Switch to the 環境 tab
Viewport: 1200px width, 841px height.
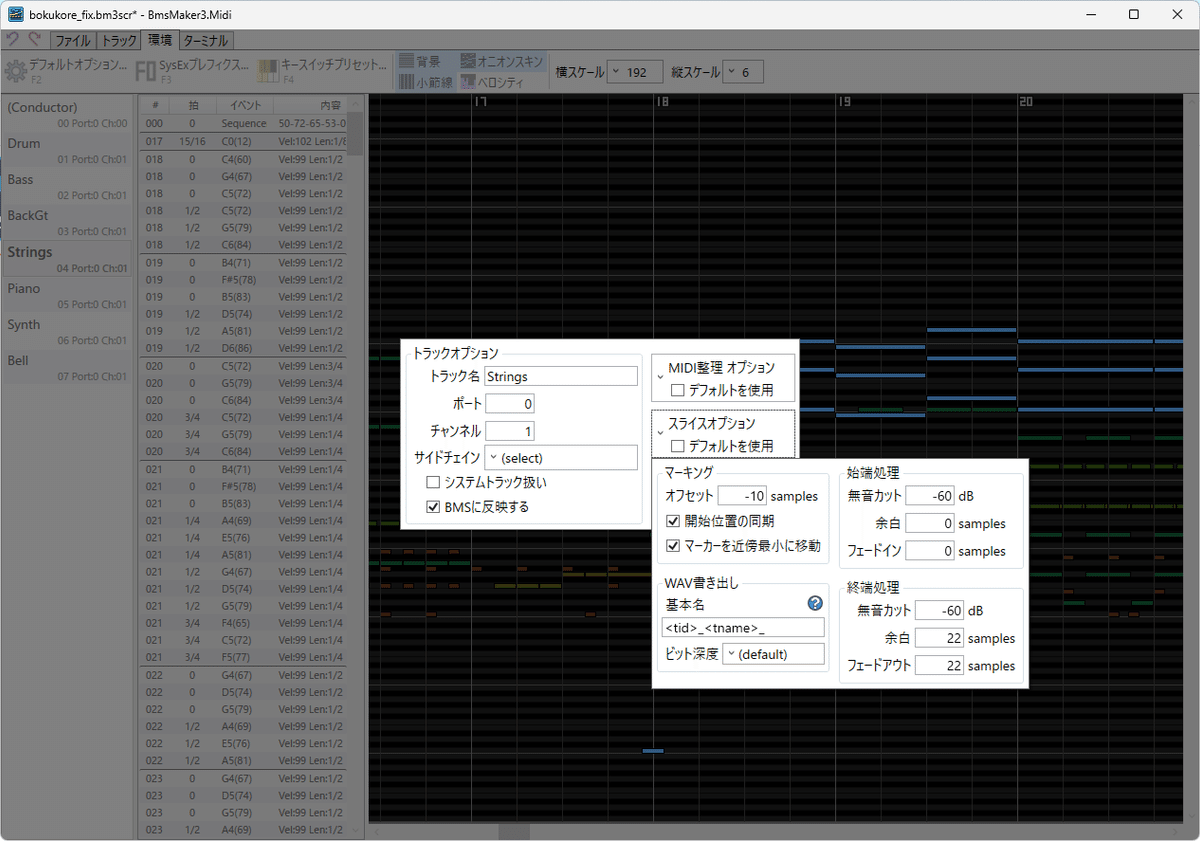pyautogui.click(x=160, y=40)
